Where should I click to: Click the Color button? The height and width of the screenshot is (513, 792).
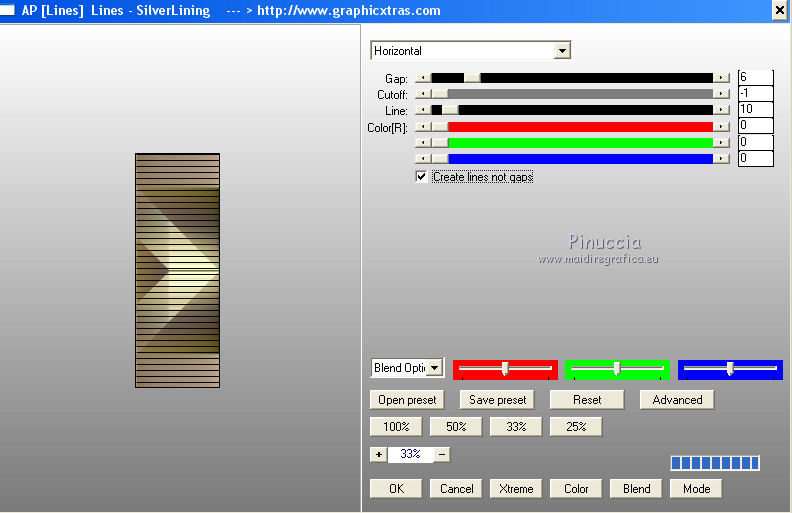[x=576, y=489]
